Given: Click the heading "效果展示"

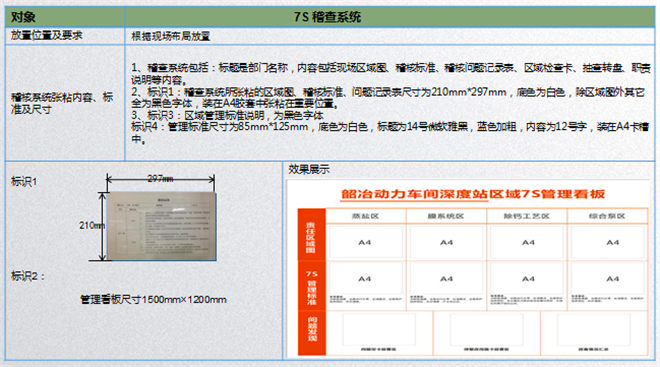Looking at the screenshot, I should click(x=309, y=170).
